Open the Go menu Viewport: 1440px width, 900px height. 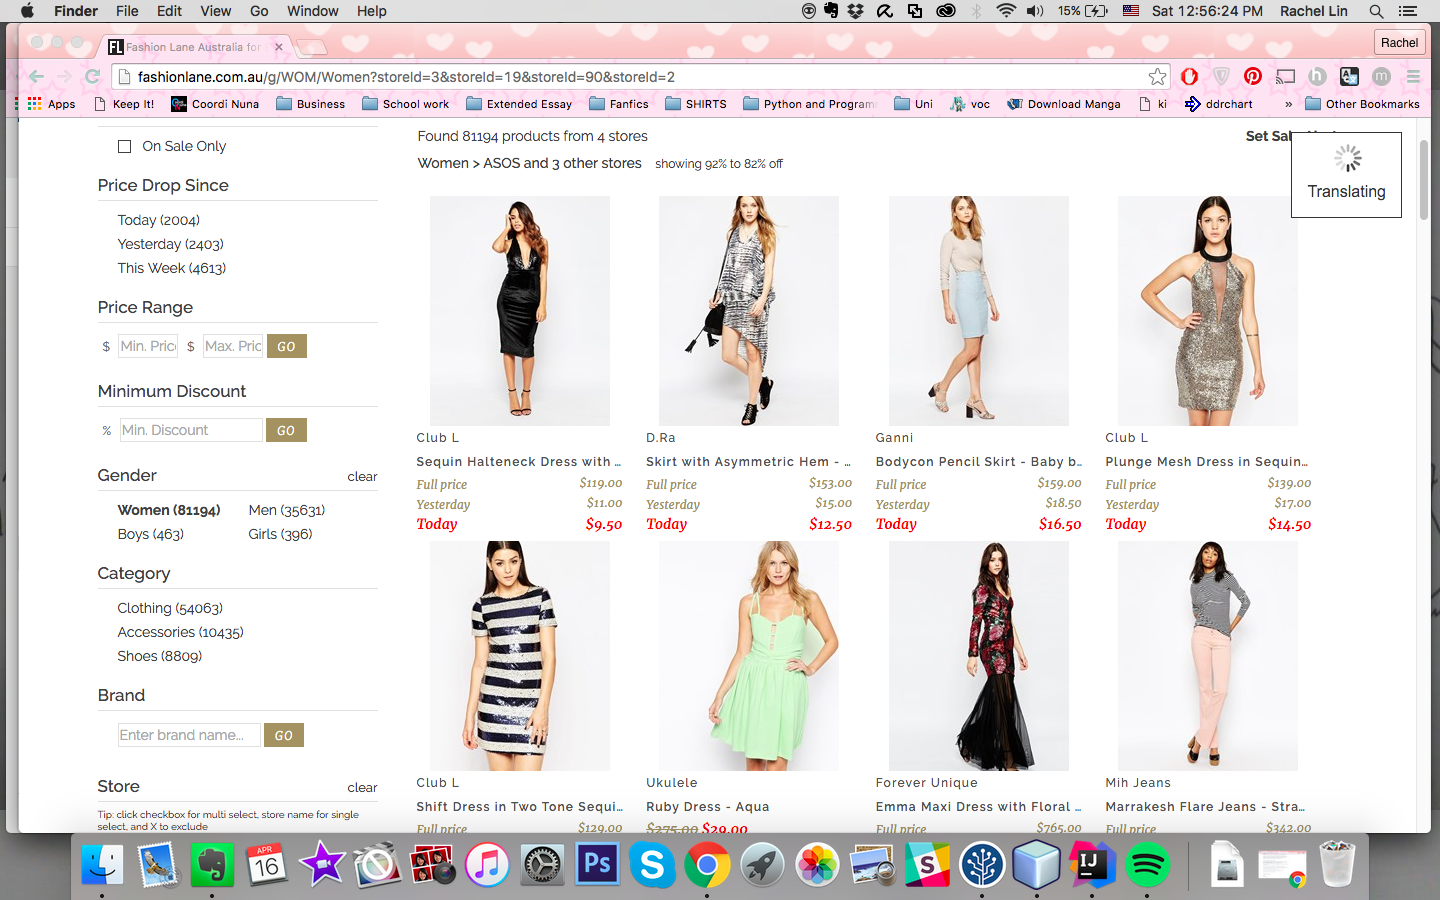[x=259, y=11]
